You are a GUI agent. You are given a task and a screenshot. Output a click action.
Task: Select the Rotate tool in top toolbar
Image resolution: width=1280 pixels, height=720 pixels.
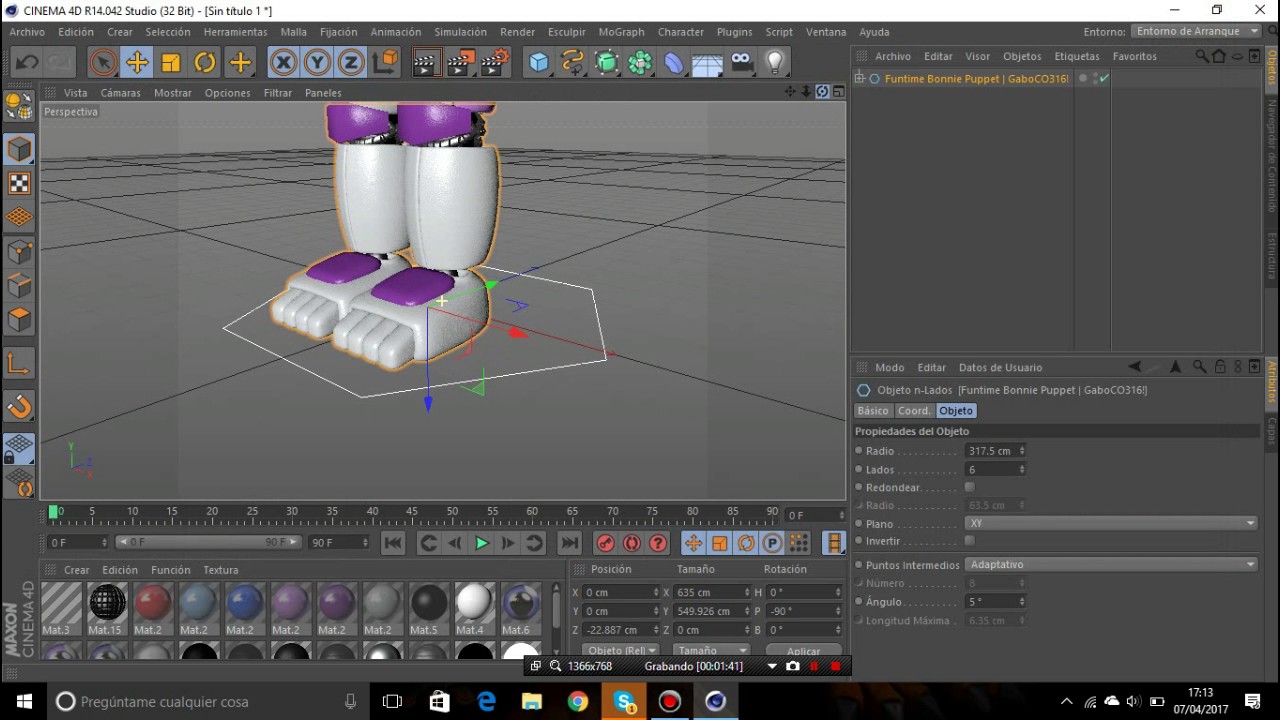(x=205, y=63)
